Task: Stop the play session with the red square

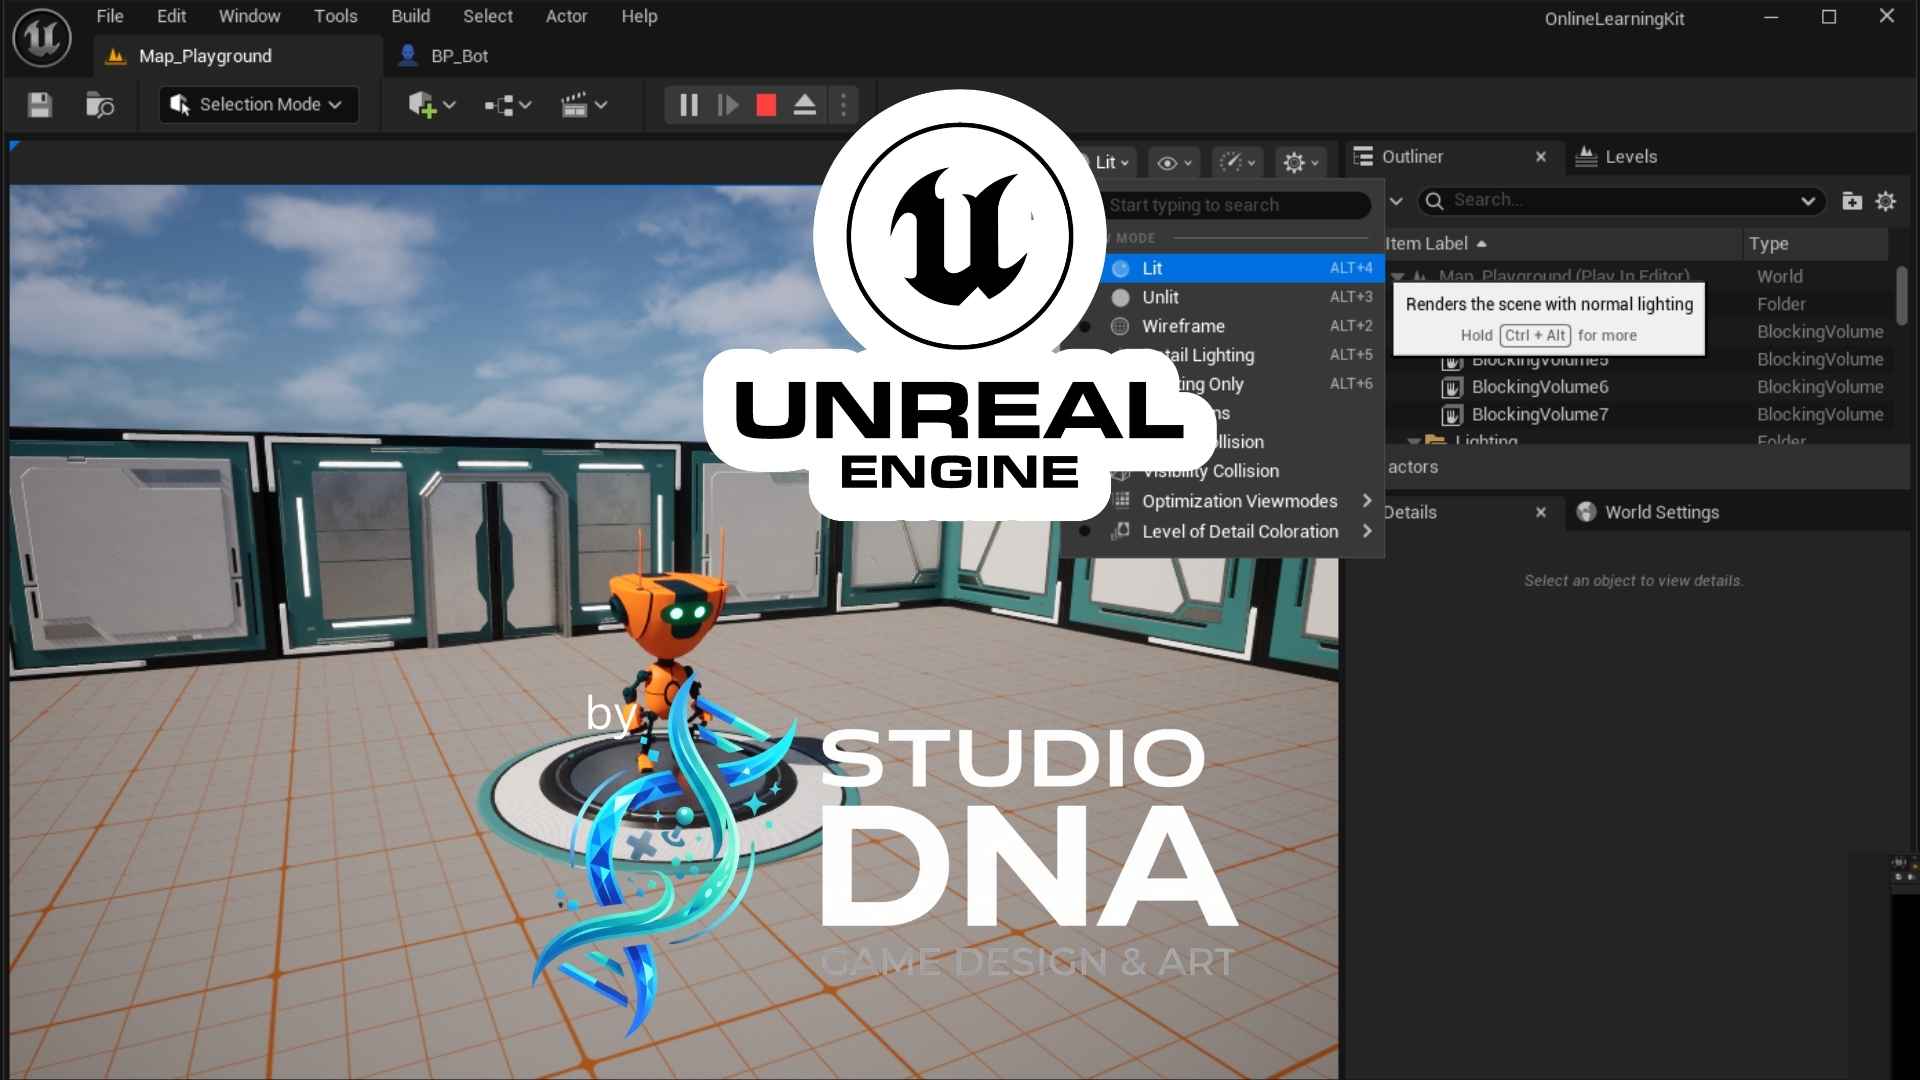Action: click(767, 105)
